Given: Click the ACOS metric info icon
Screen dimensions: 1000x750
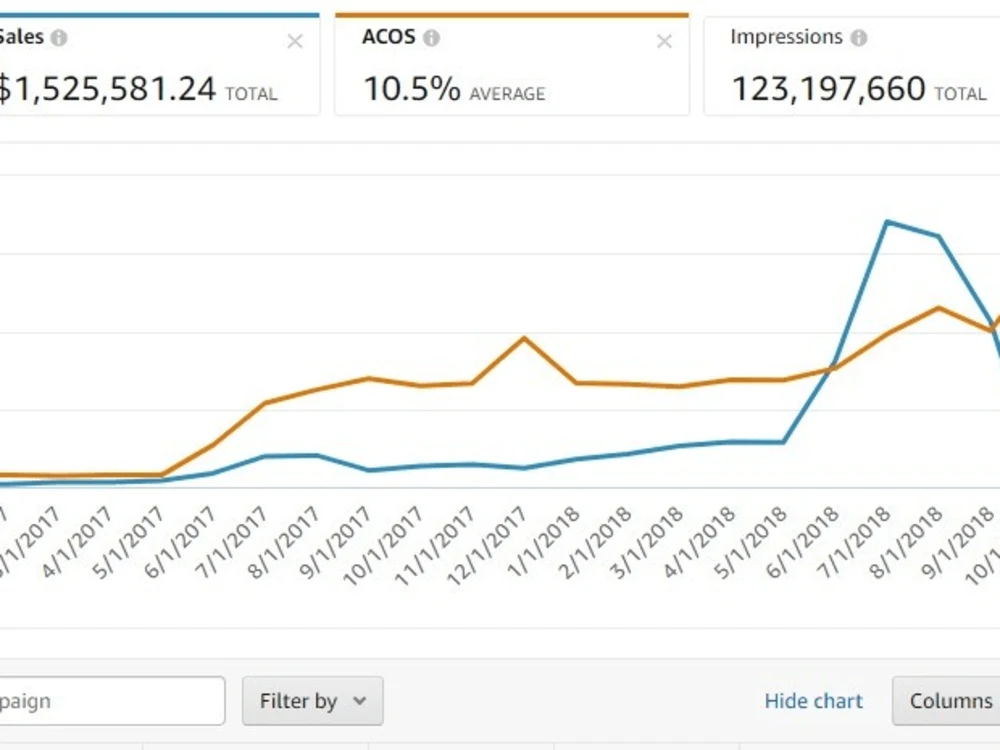Looking at the screenshot, I should coord(432,36).
